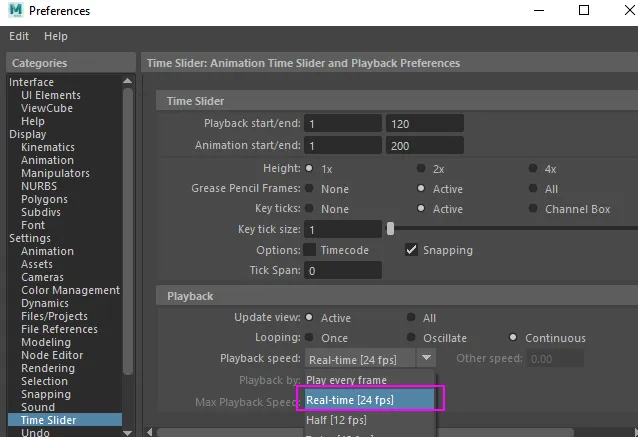Select the Polygons category

coord(44,199)
